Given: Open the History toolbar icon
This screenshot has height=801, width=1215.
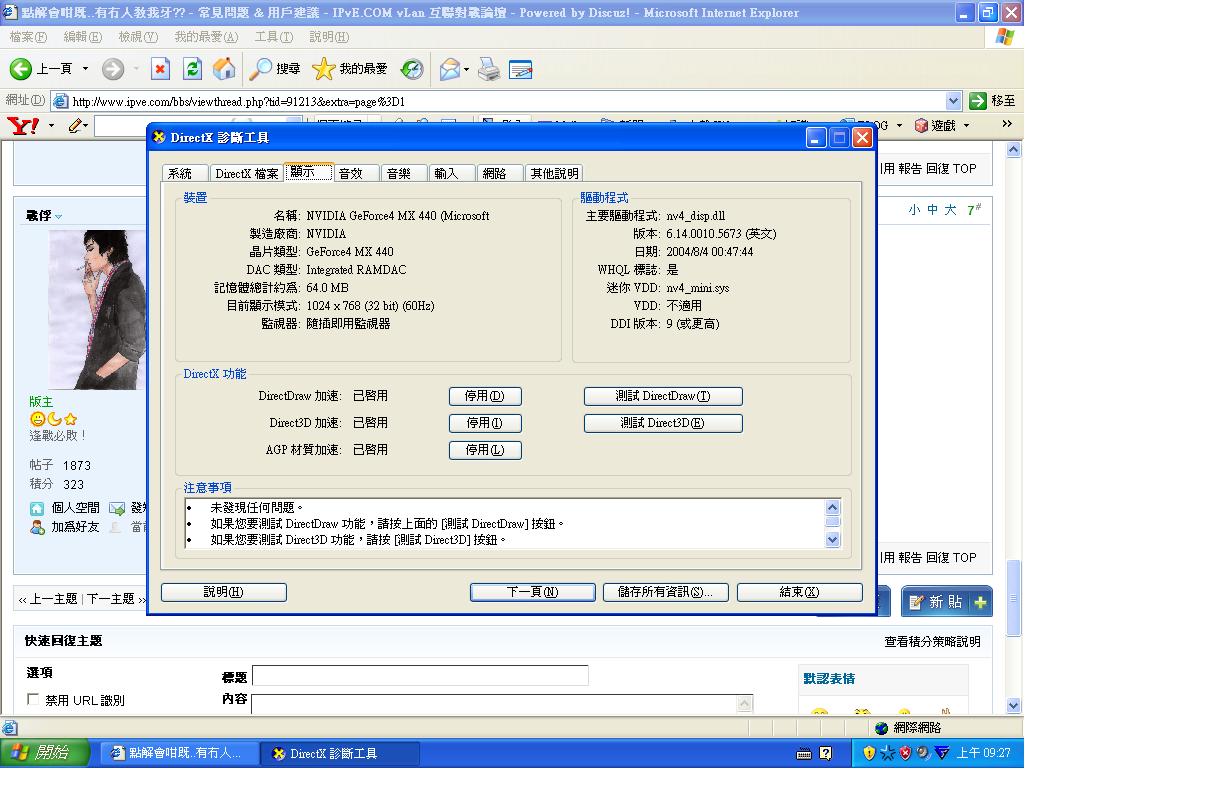Looking at the screenshot, I should click(x=412, y=69).
